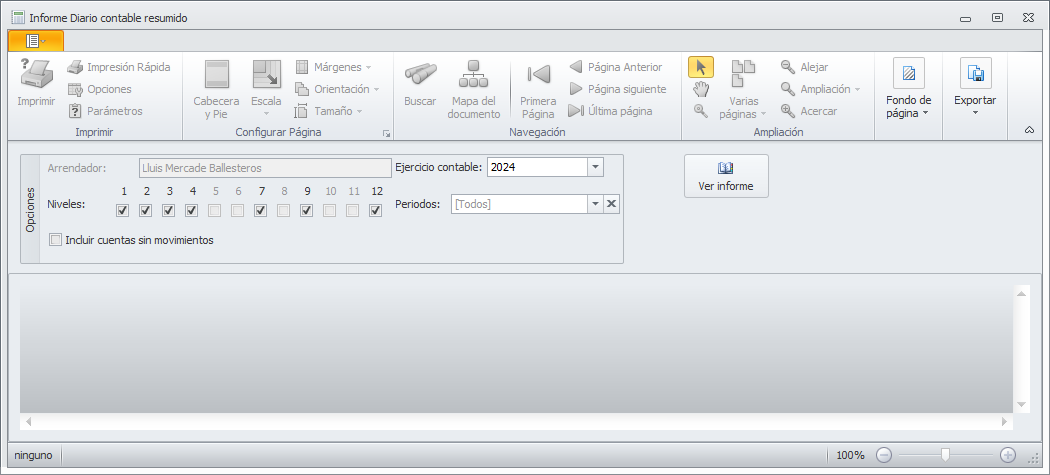Viewport: 1050px width, 475px height.
Task: Open the Configurar Página dialog launcher
Action: [386, 134]
